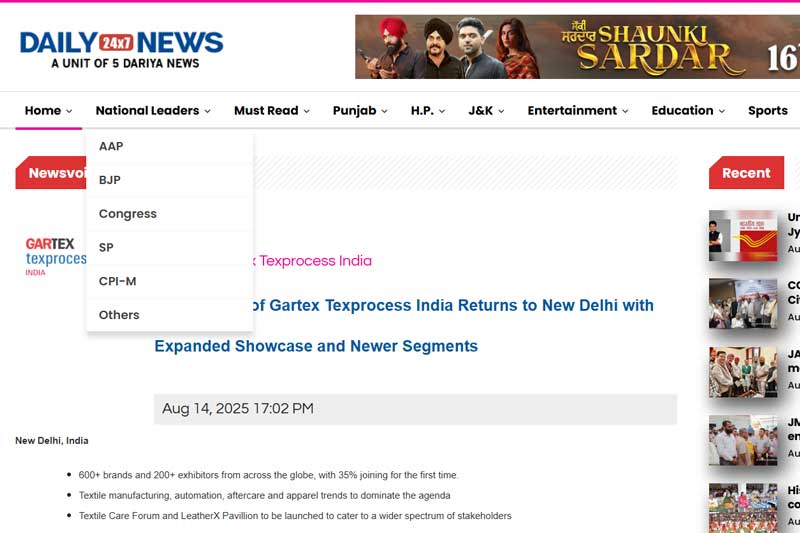Click the New Delhi, India dateline
This screenshot has height=533, width=800.
tap(52, 441)
